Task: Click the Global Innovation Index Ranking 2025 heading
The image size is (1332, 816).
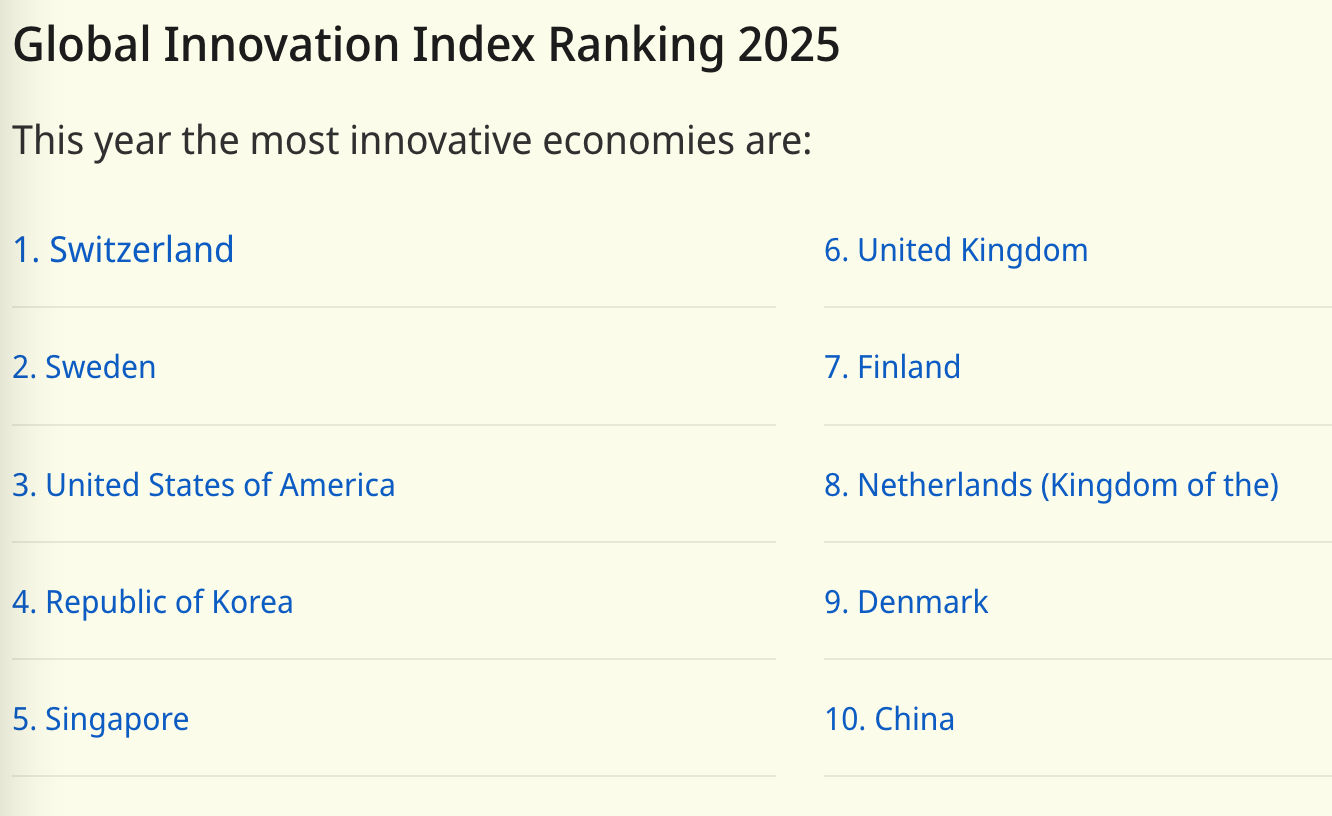Action: click(426, 45)
